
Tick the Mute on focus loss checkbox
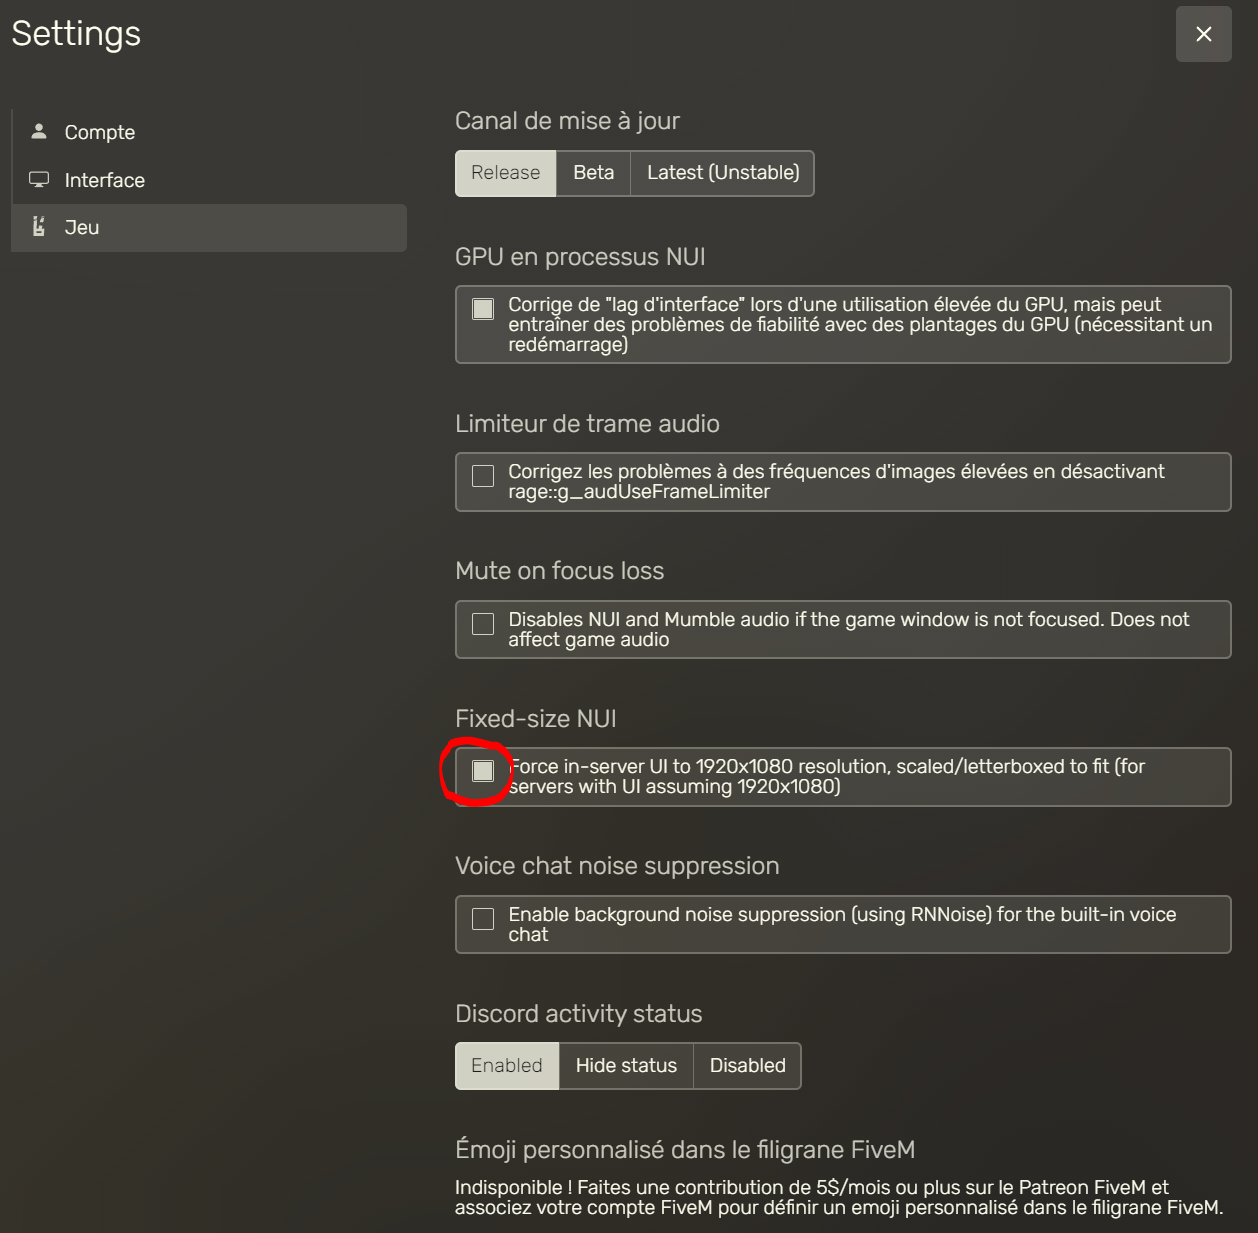pos(483,624)
